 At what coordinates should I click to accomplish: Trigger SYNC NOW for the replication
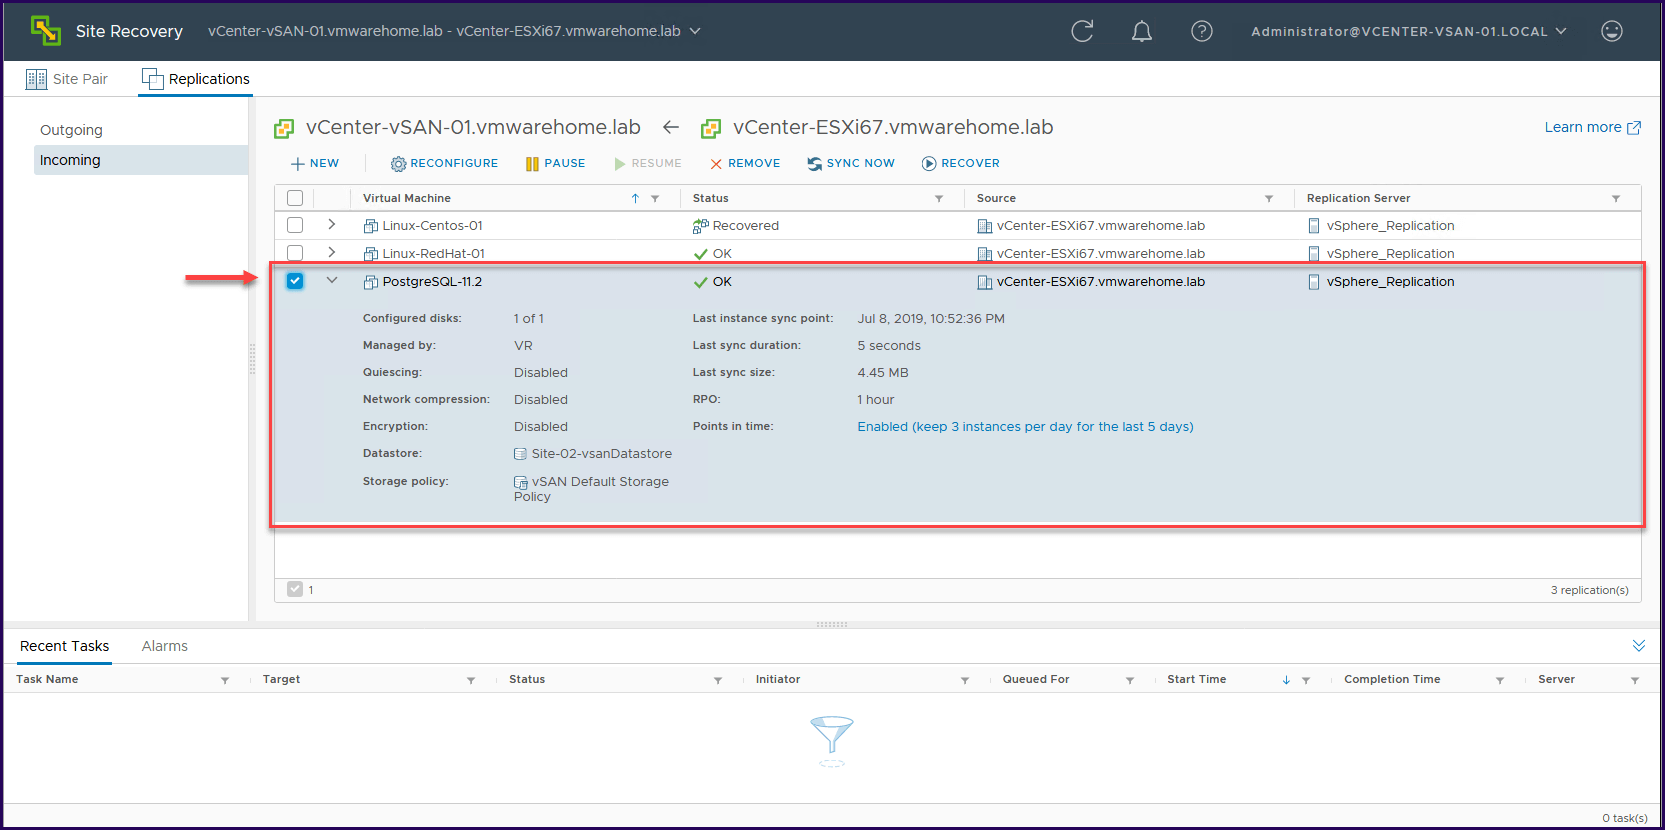tap(851, 163)
